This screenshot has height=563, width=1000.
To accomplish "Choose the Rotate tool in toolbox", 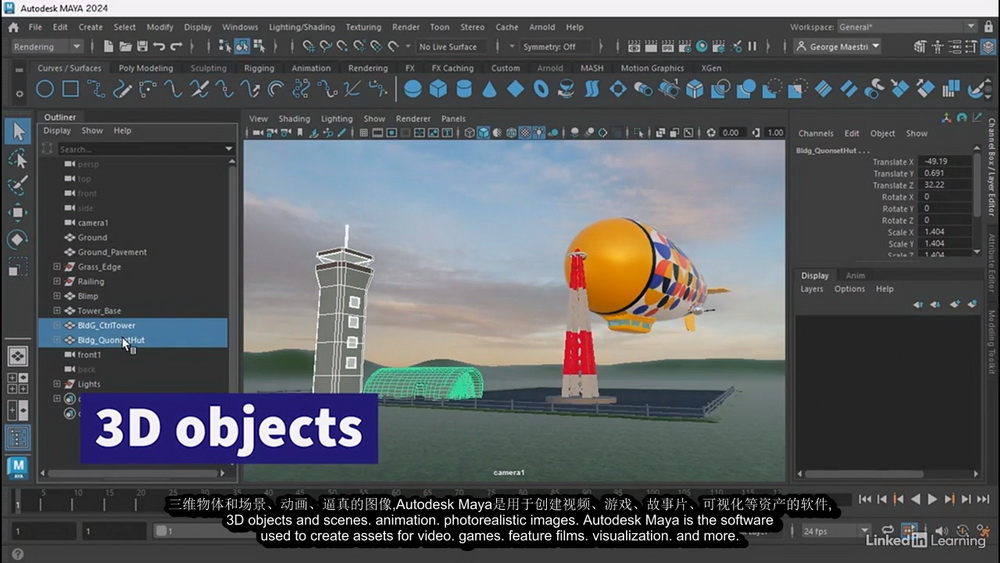I will coord(18,240).
